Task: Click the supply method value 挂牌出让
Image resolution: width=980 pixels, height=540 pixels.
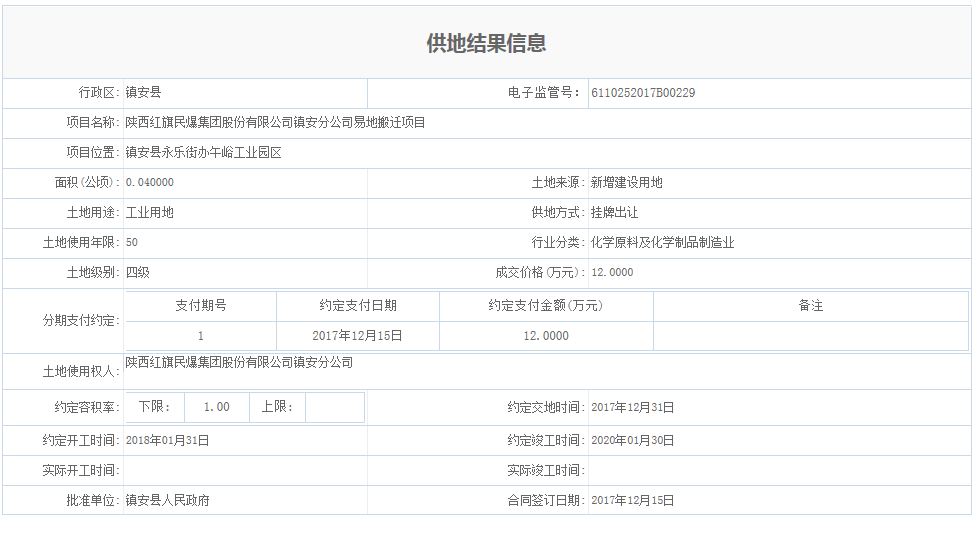Action: [614, 212]
